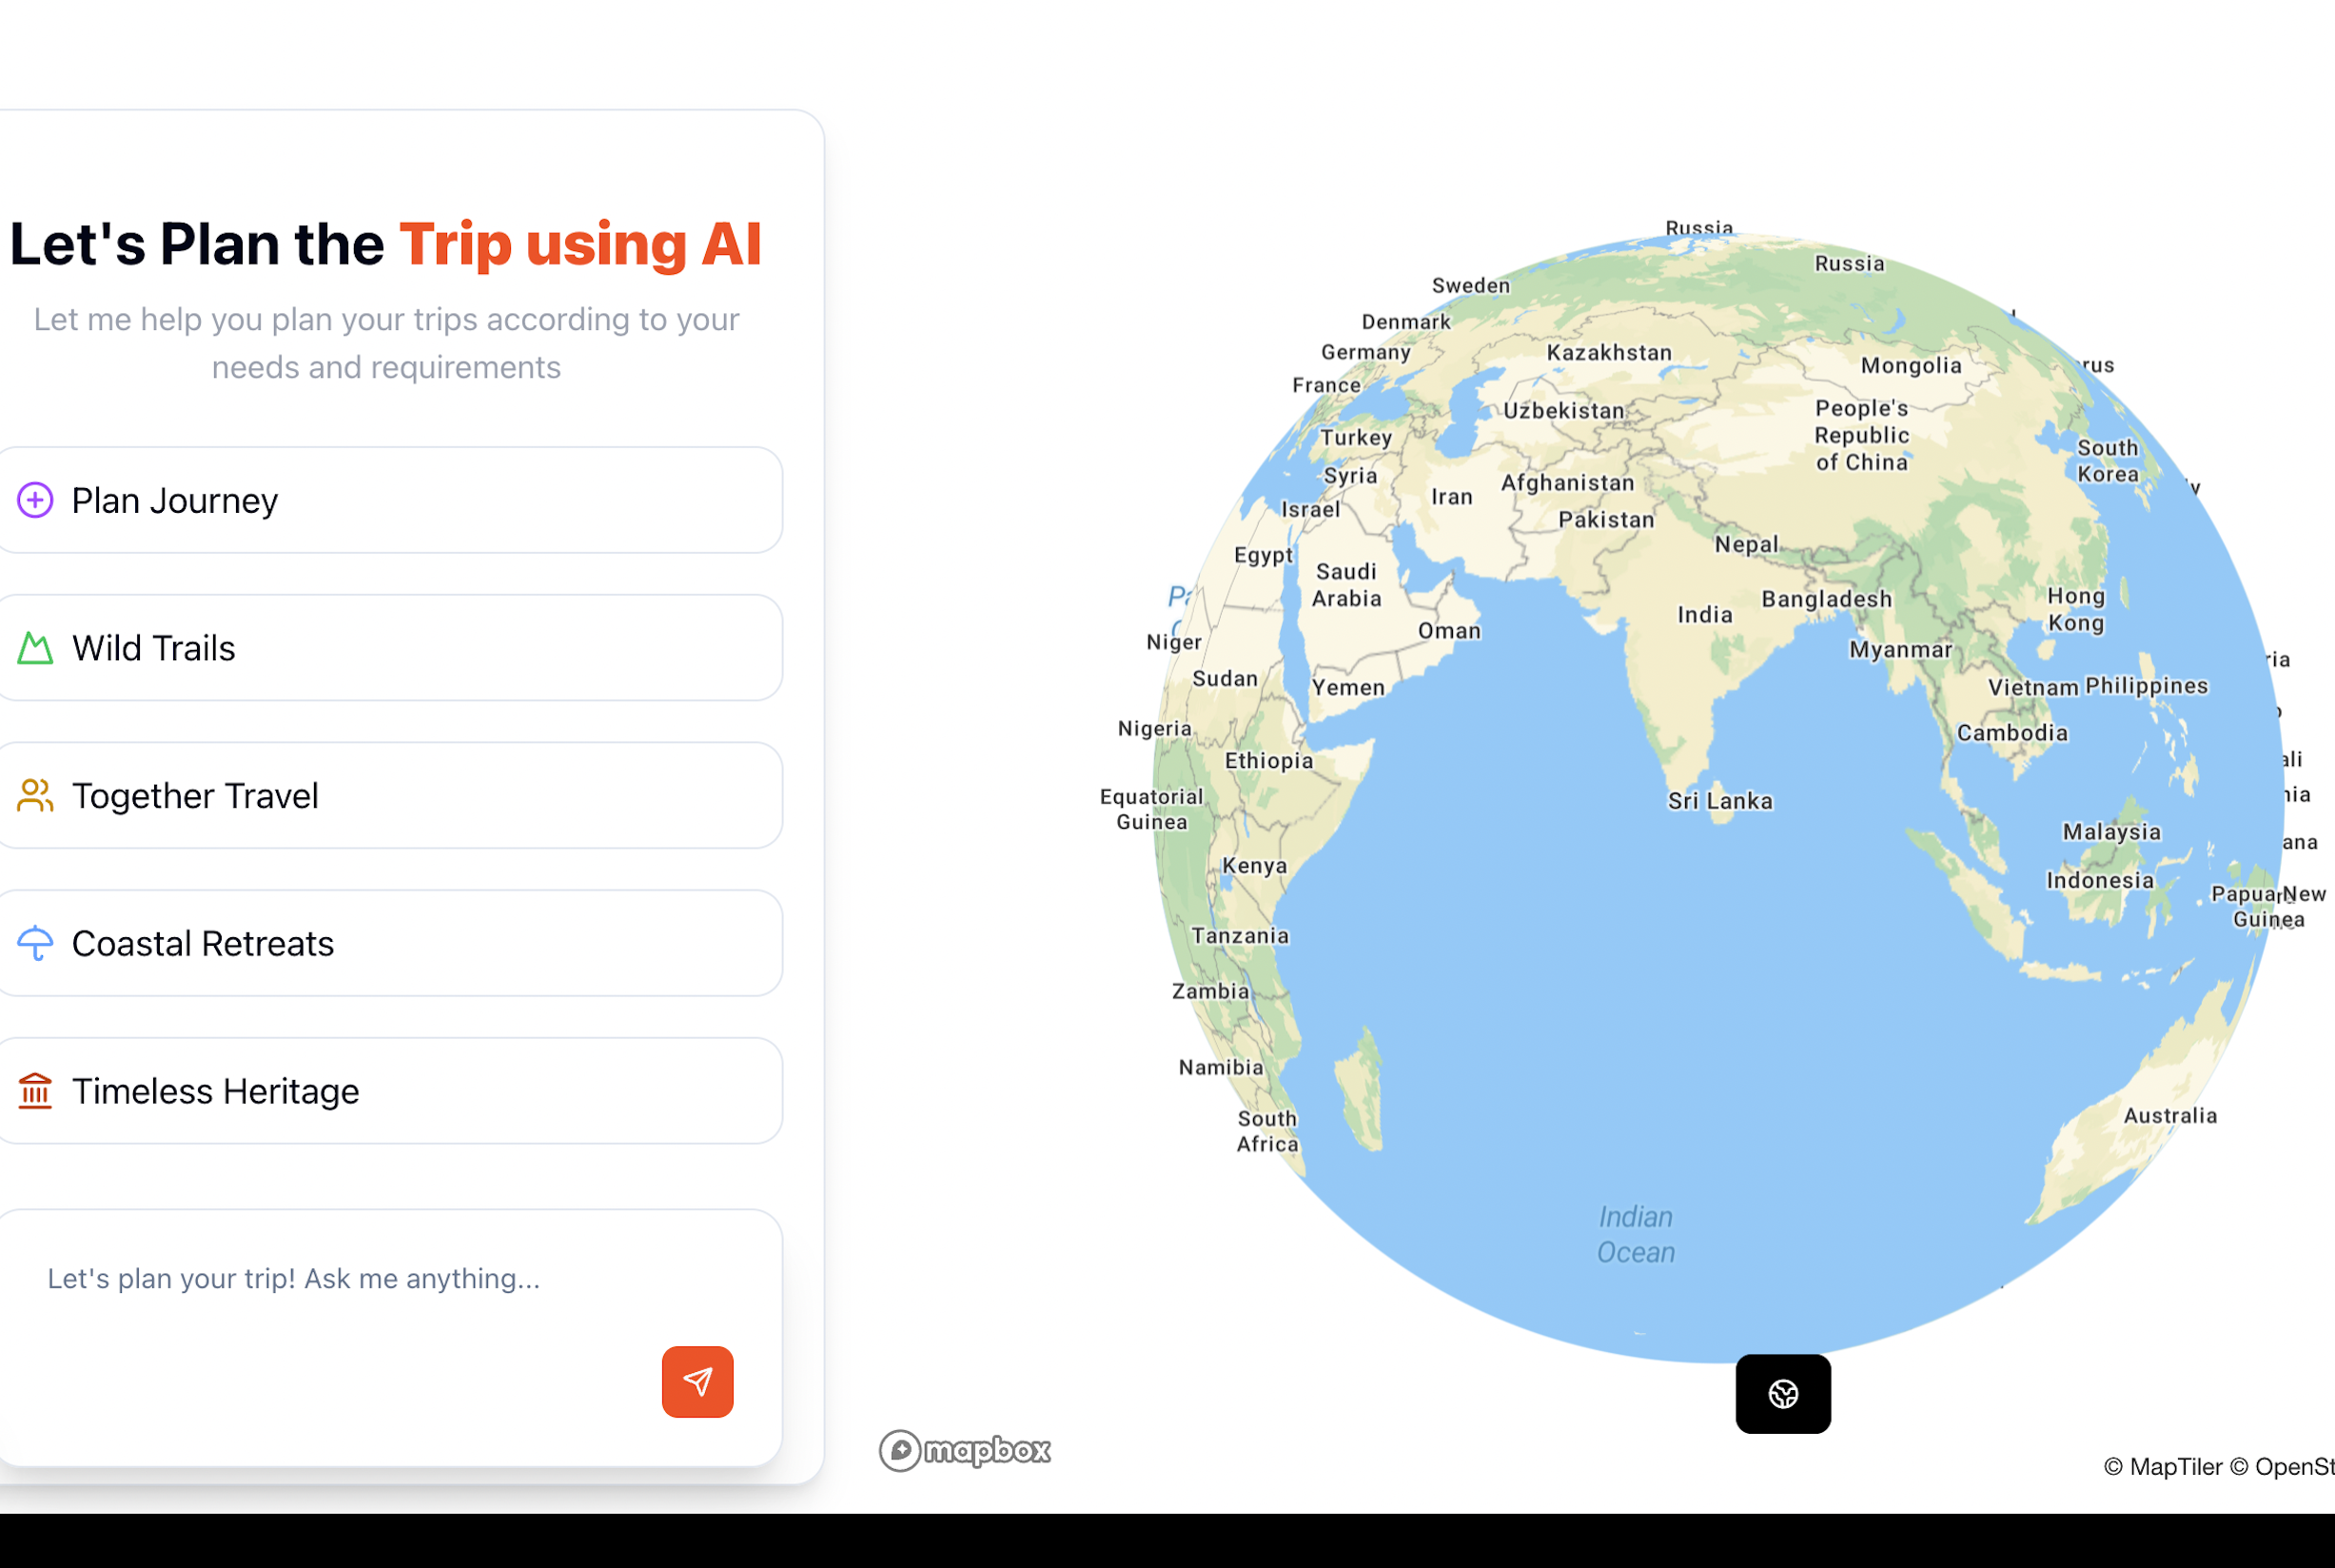Click India on the globe map
The height and width of the screenshot is (1568, 2335).
(1704, 615)
